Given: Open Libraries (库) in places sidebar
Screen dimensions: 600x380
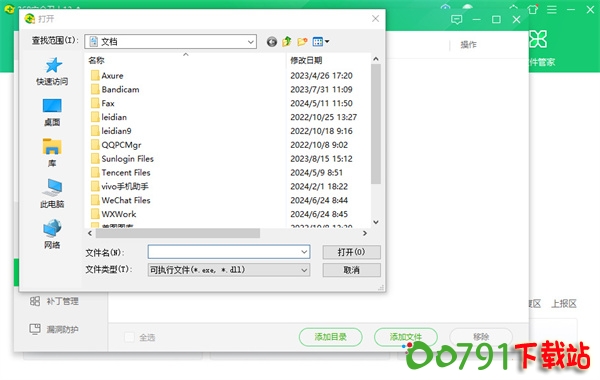Looking at the screenshot, I should point(52,153).
